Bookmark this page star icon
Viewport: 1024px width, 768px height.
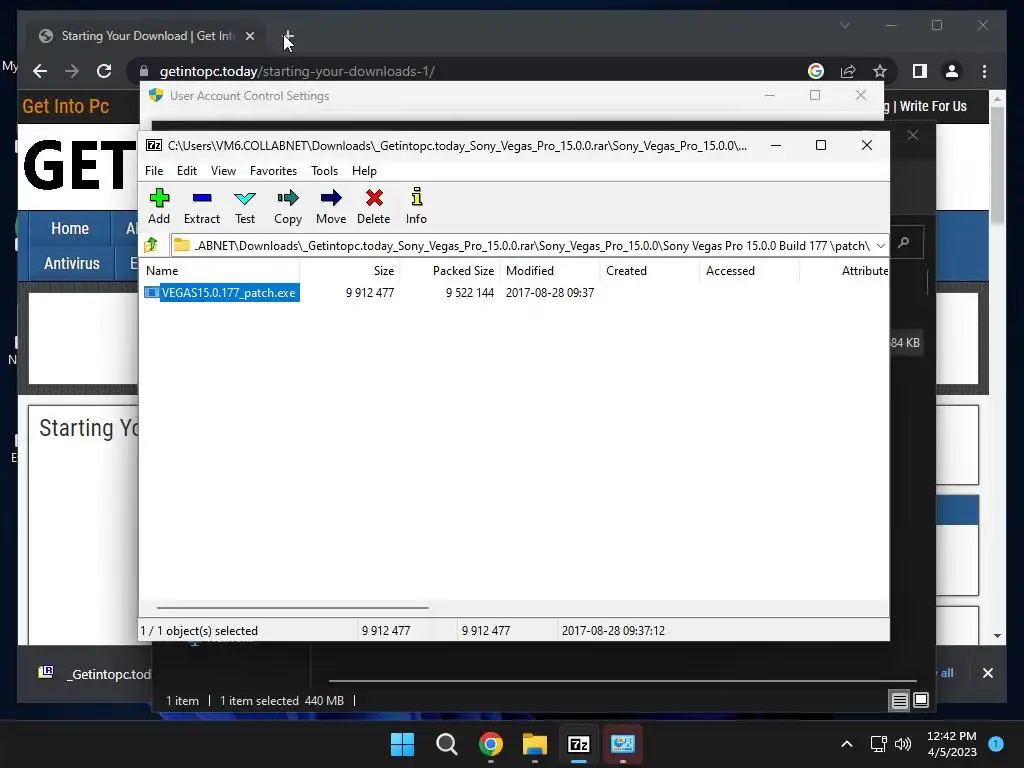880,71
